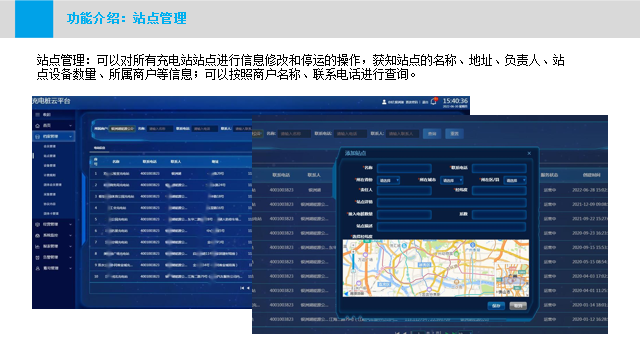This screenshot has width=640, height=360.
Task: Click the 地址 column header in left table
Action: tap(215, 162)
